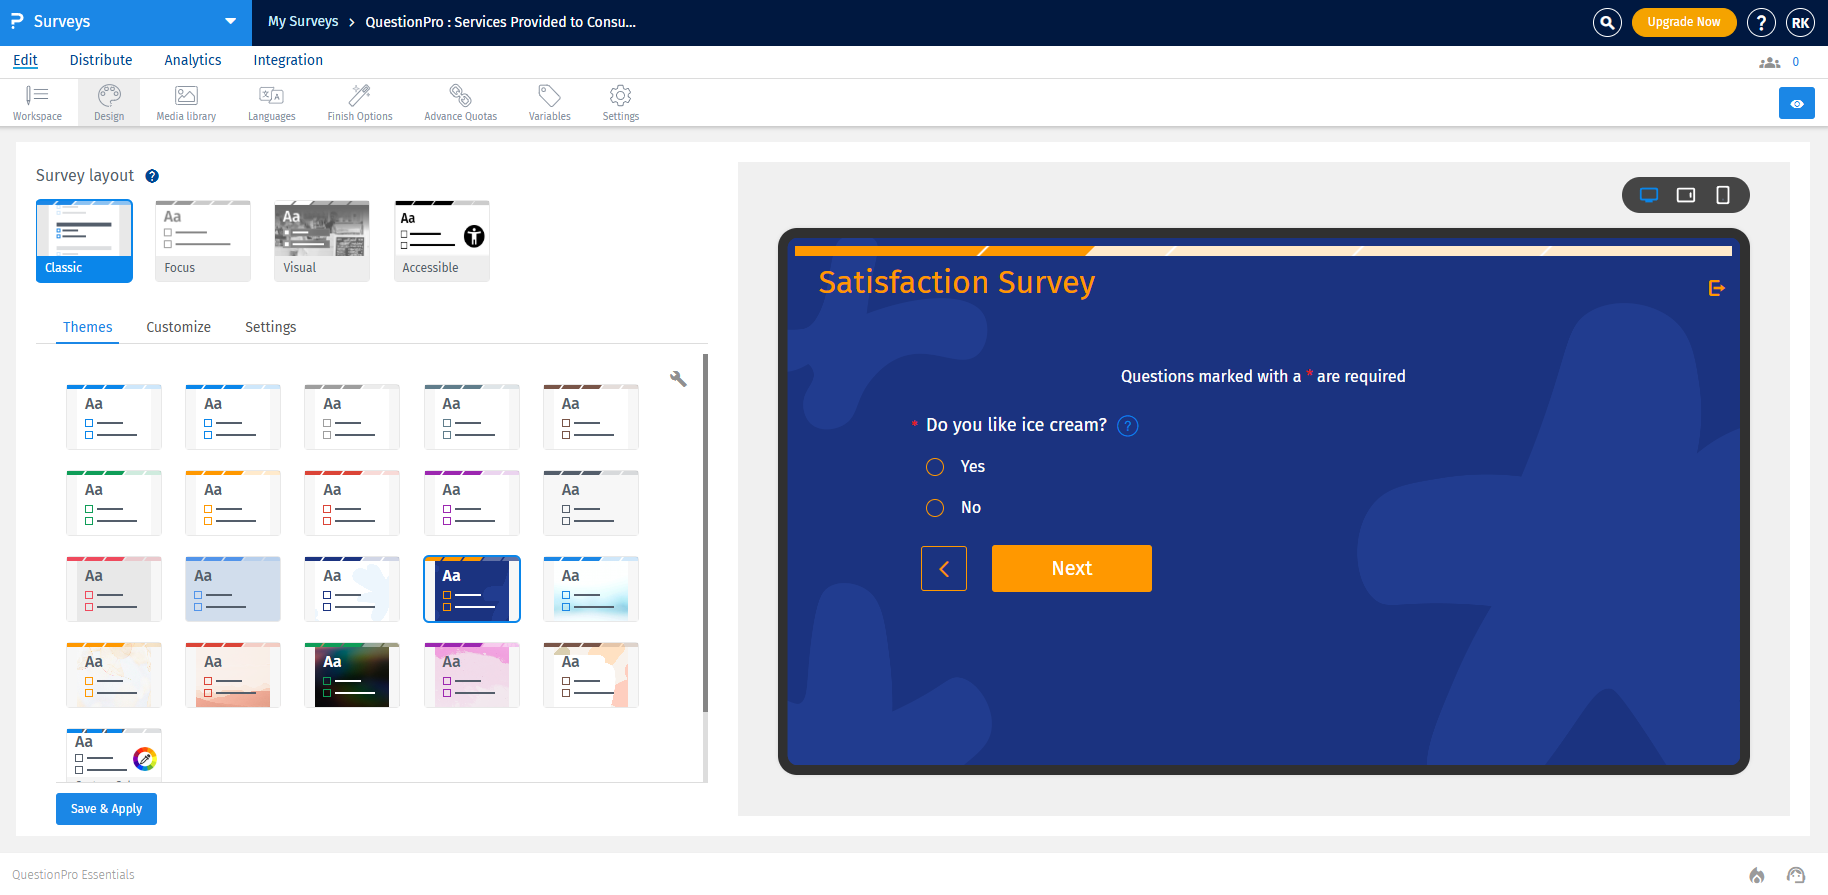Open the Languages tool
This screenshot has height=895, width=1828.
(271, 102)
